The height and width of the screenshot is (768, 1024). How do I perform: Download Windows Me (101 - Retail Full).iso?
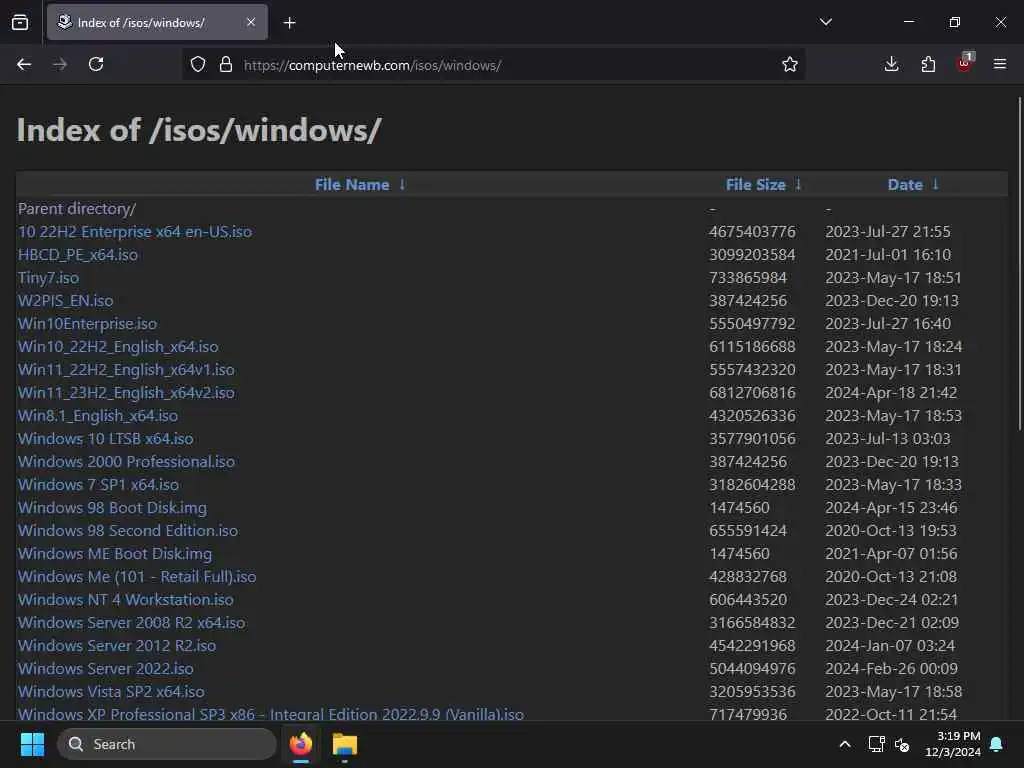point(137,577)
